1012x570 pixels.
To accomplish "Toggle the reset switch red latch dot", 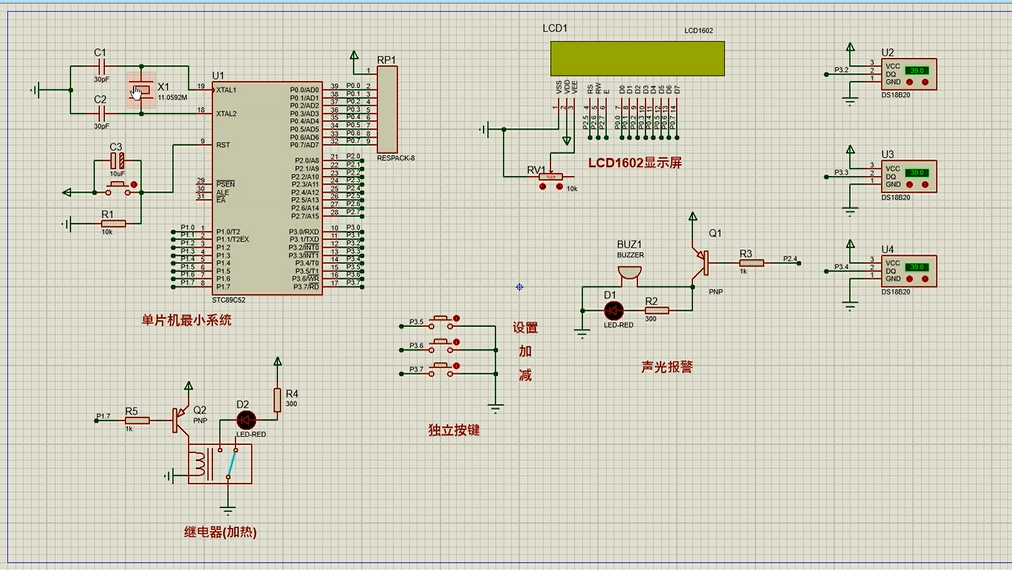I will tap(136, 184).
